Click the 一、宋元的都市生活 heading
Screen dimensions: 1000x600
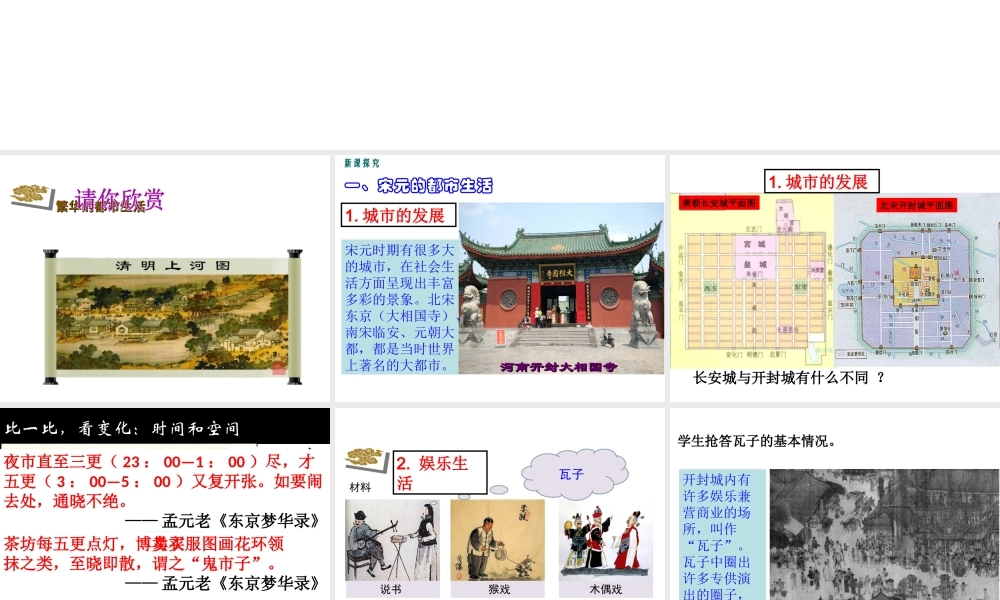click(418, 186)
